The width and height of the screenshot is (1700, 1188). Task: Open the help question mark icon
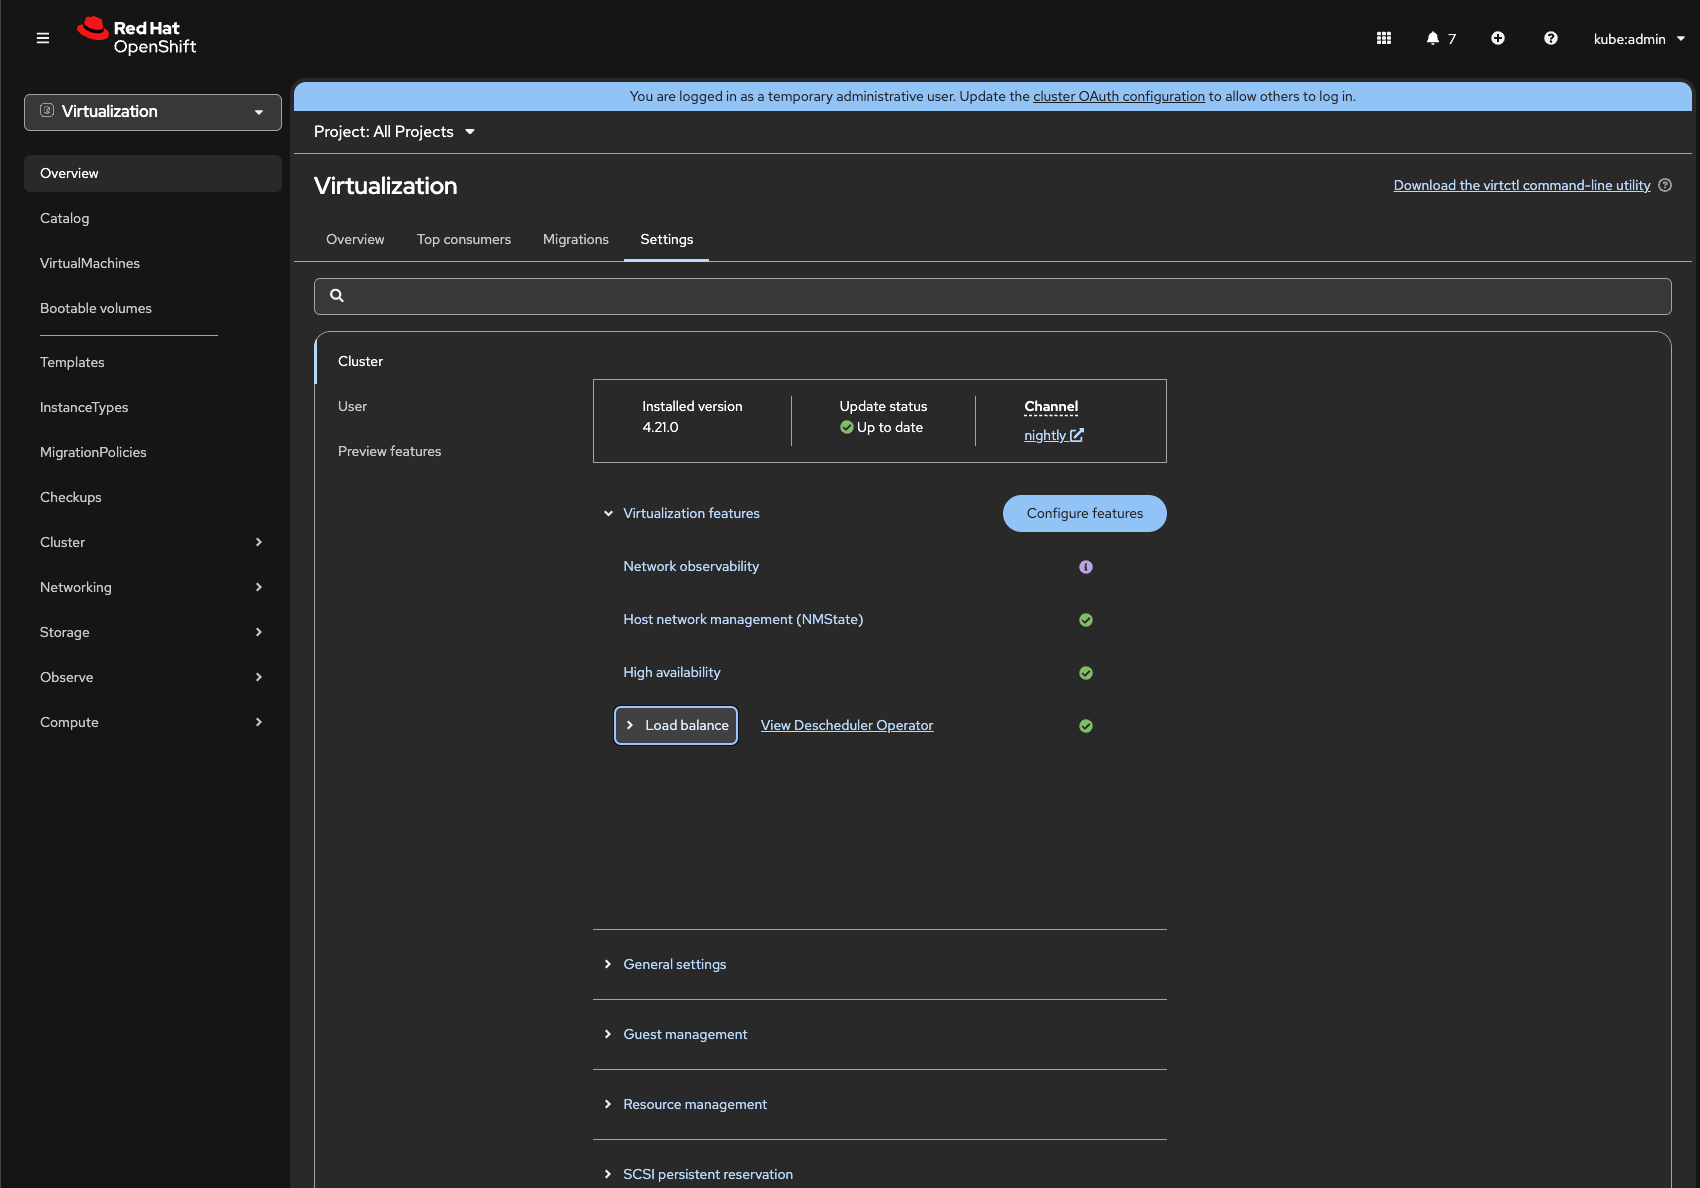(x=1551, y=38)
